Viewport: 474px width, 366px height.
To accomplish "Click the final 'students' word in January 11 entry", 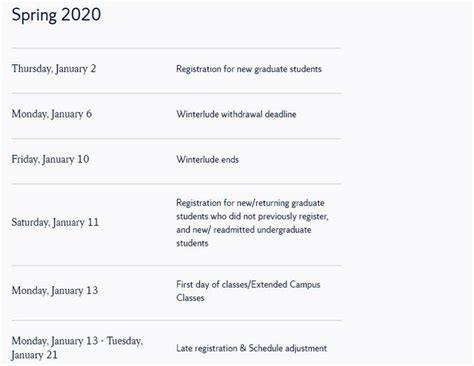I will 192,243.
